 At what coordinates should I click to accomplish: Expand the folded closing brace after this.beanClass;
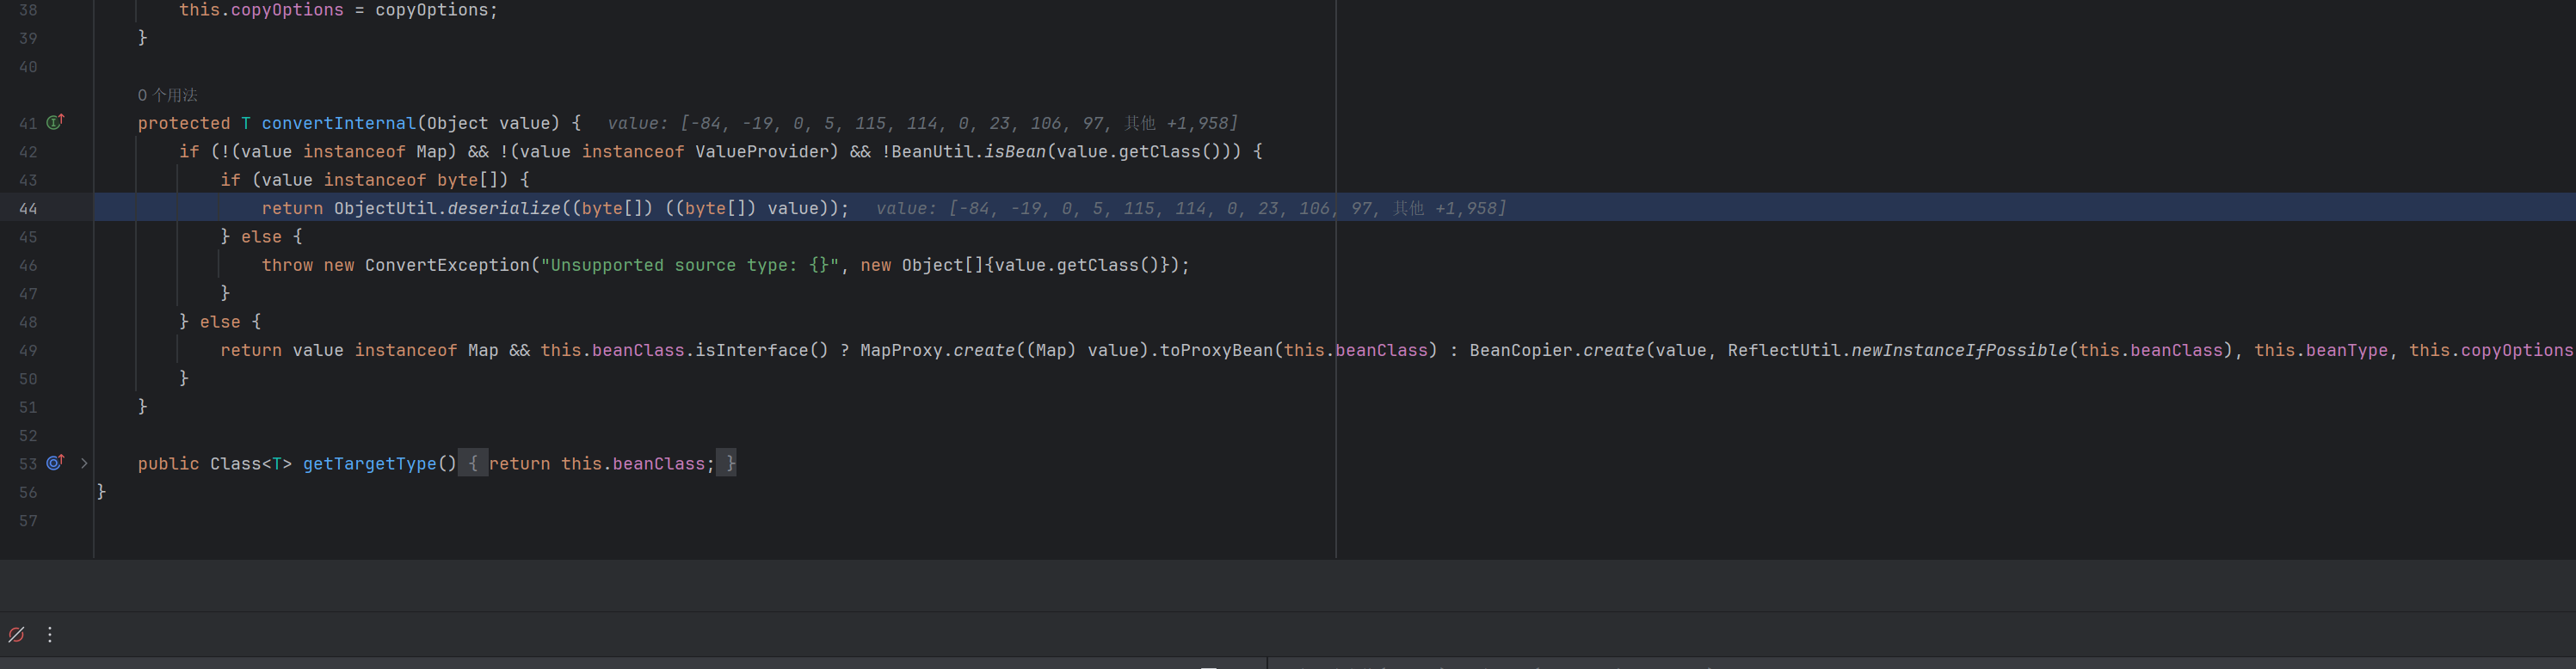(x=727, y=463)
